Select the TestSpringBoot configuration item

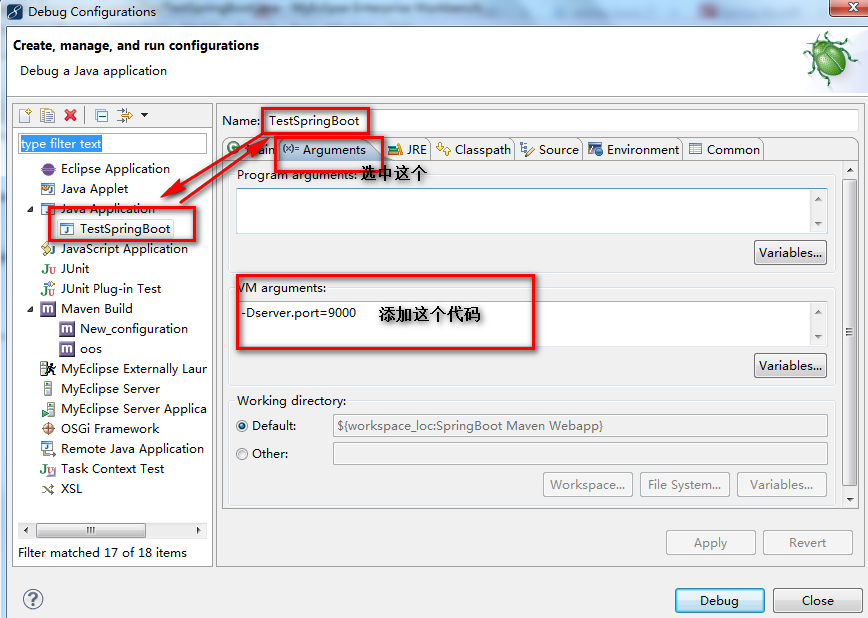115,229
